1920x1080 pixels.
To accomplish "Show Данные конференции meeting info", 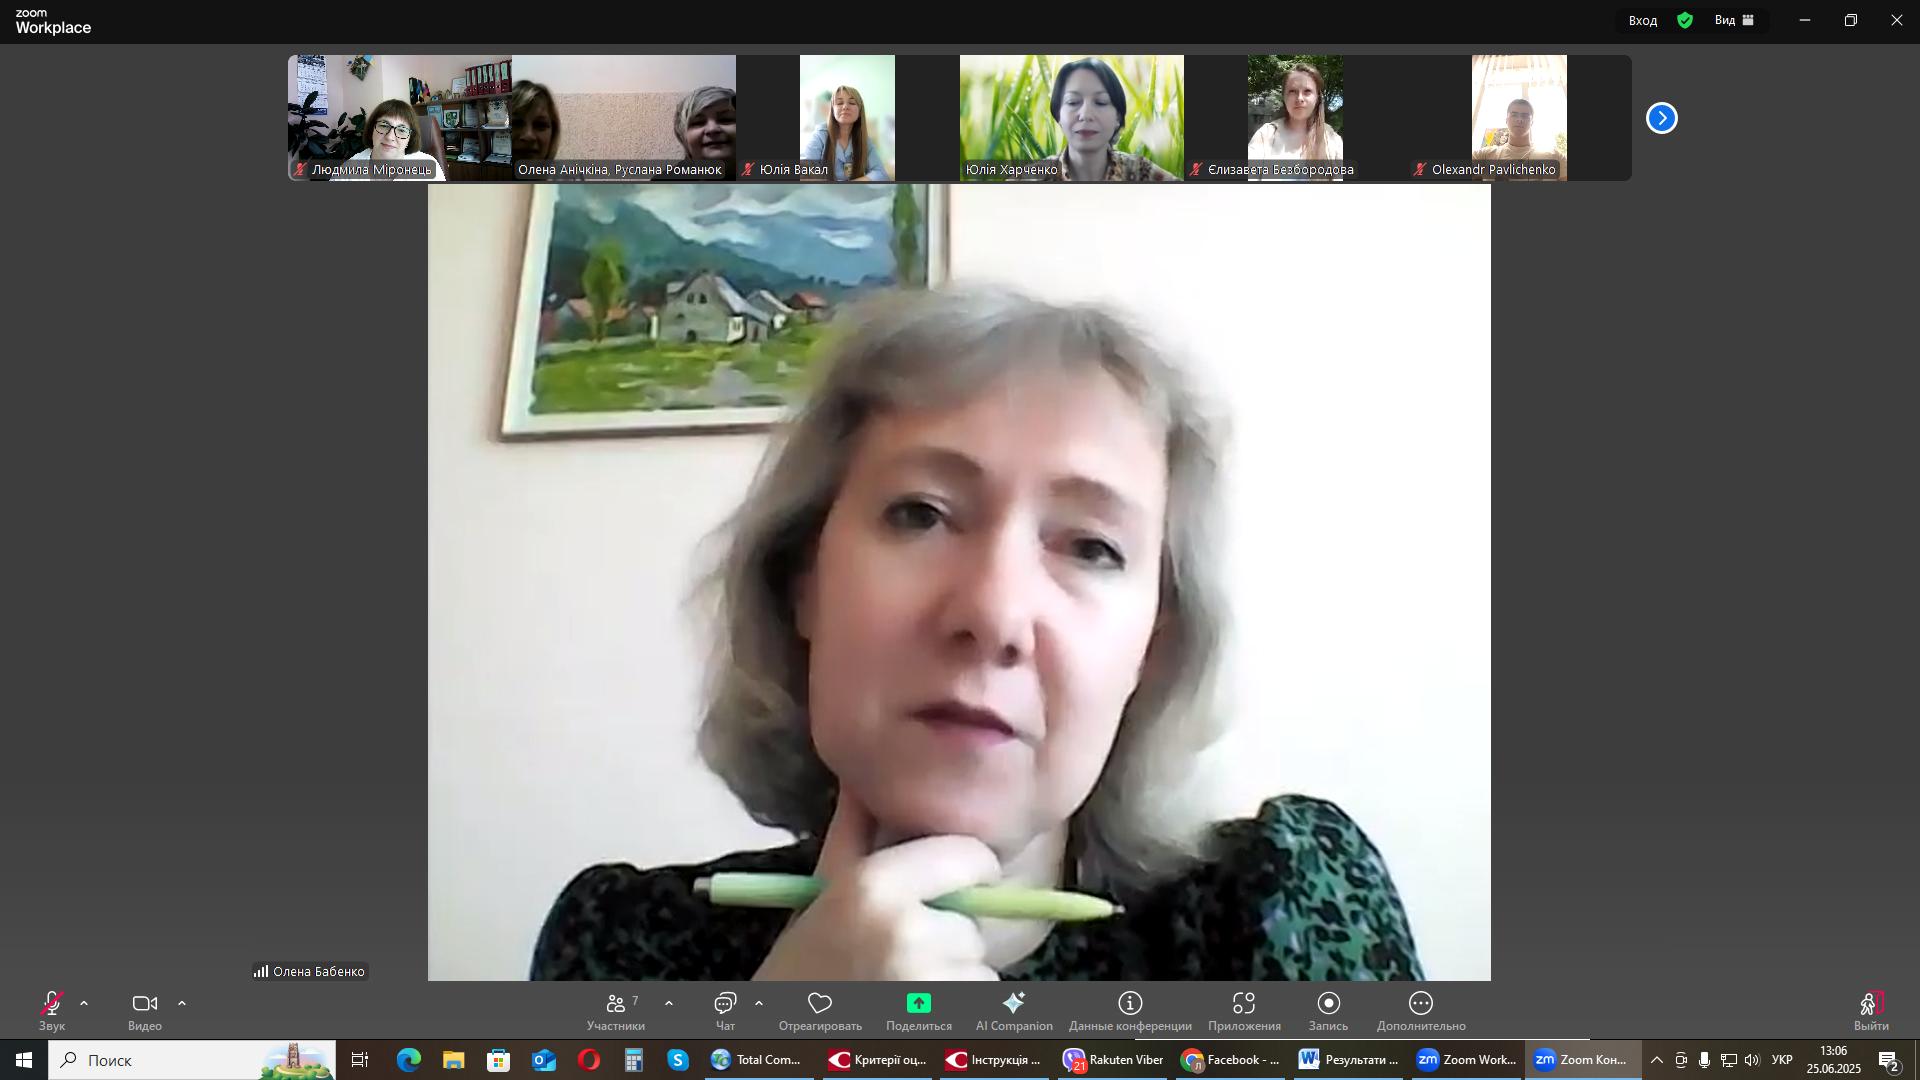I will click(x=1130, y=1011).
